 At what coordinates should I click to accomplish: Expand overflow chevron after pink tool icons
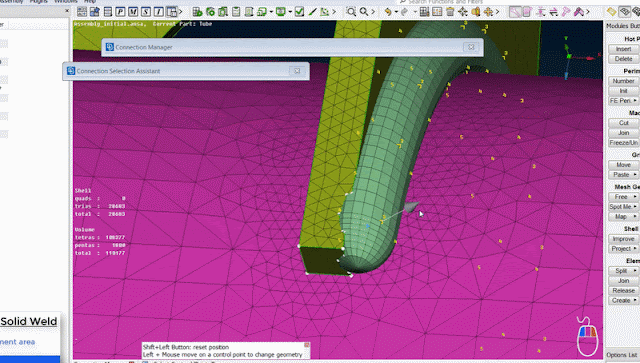tap(588, 12)
